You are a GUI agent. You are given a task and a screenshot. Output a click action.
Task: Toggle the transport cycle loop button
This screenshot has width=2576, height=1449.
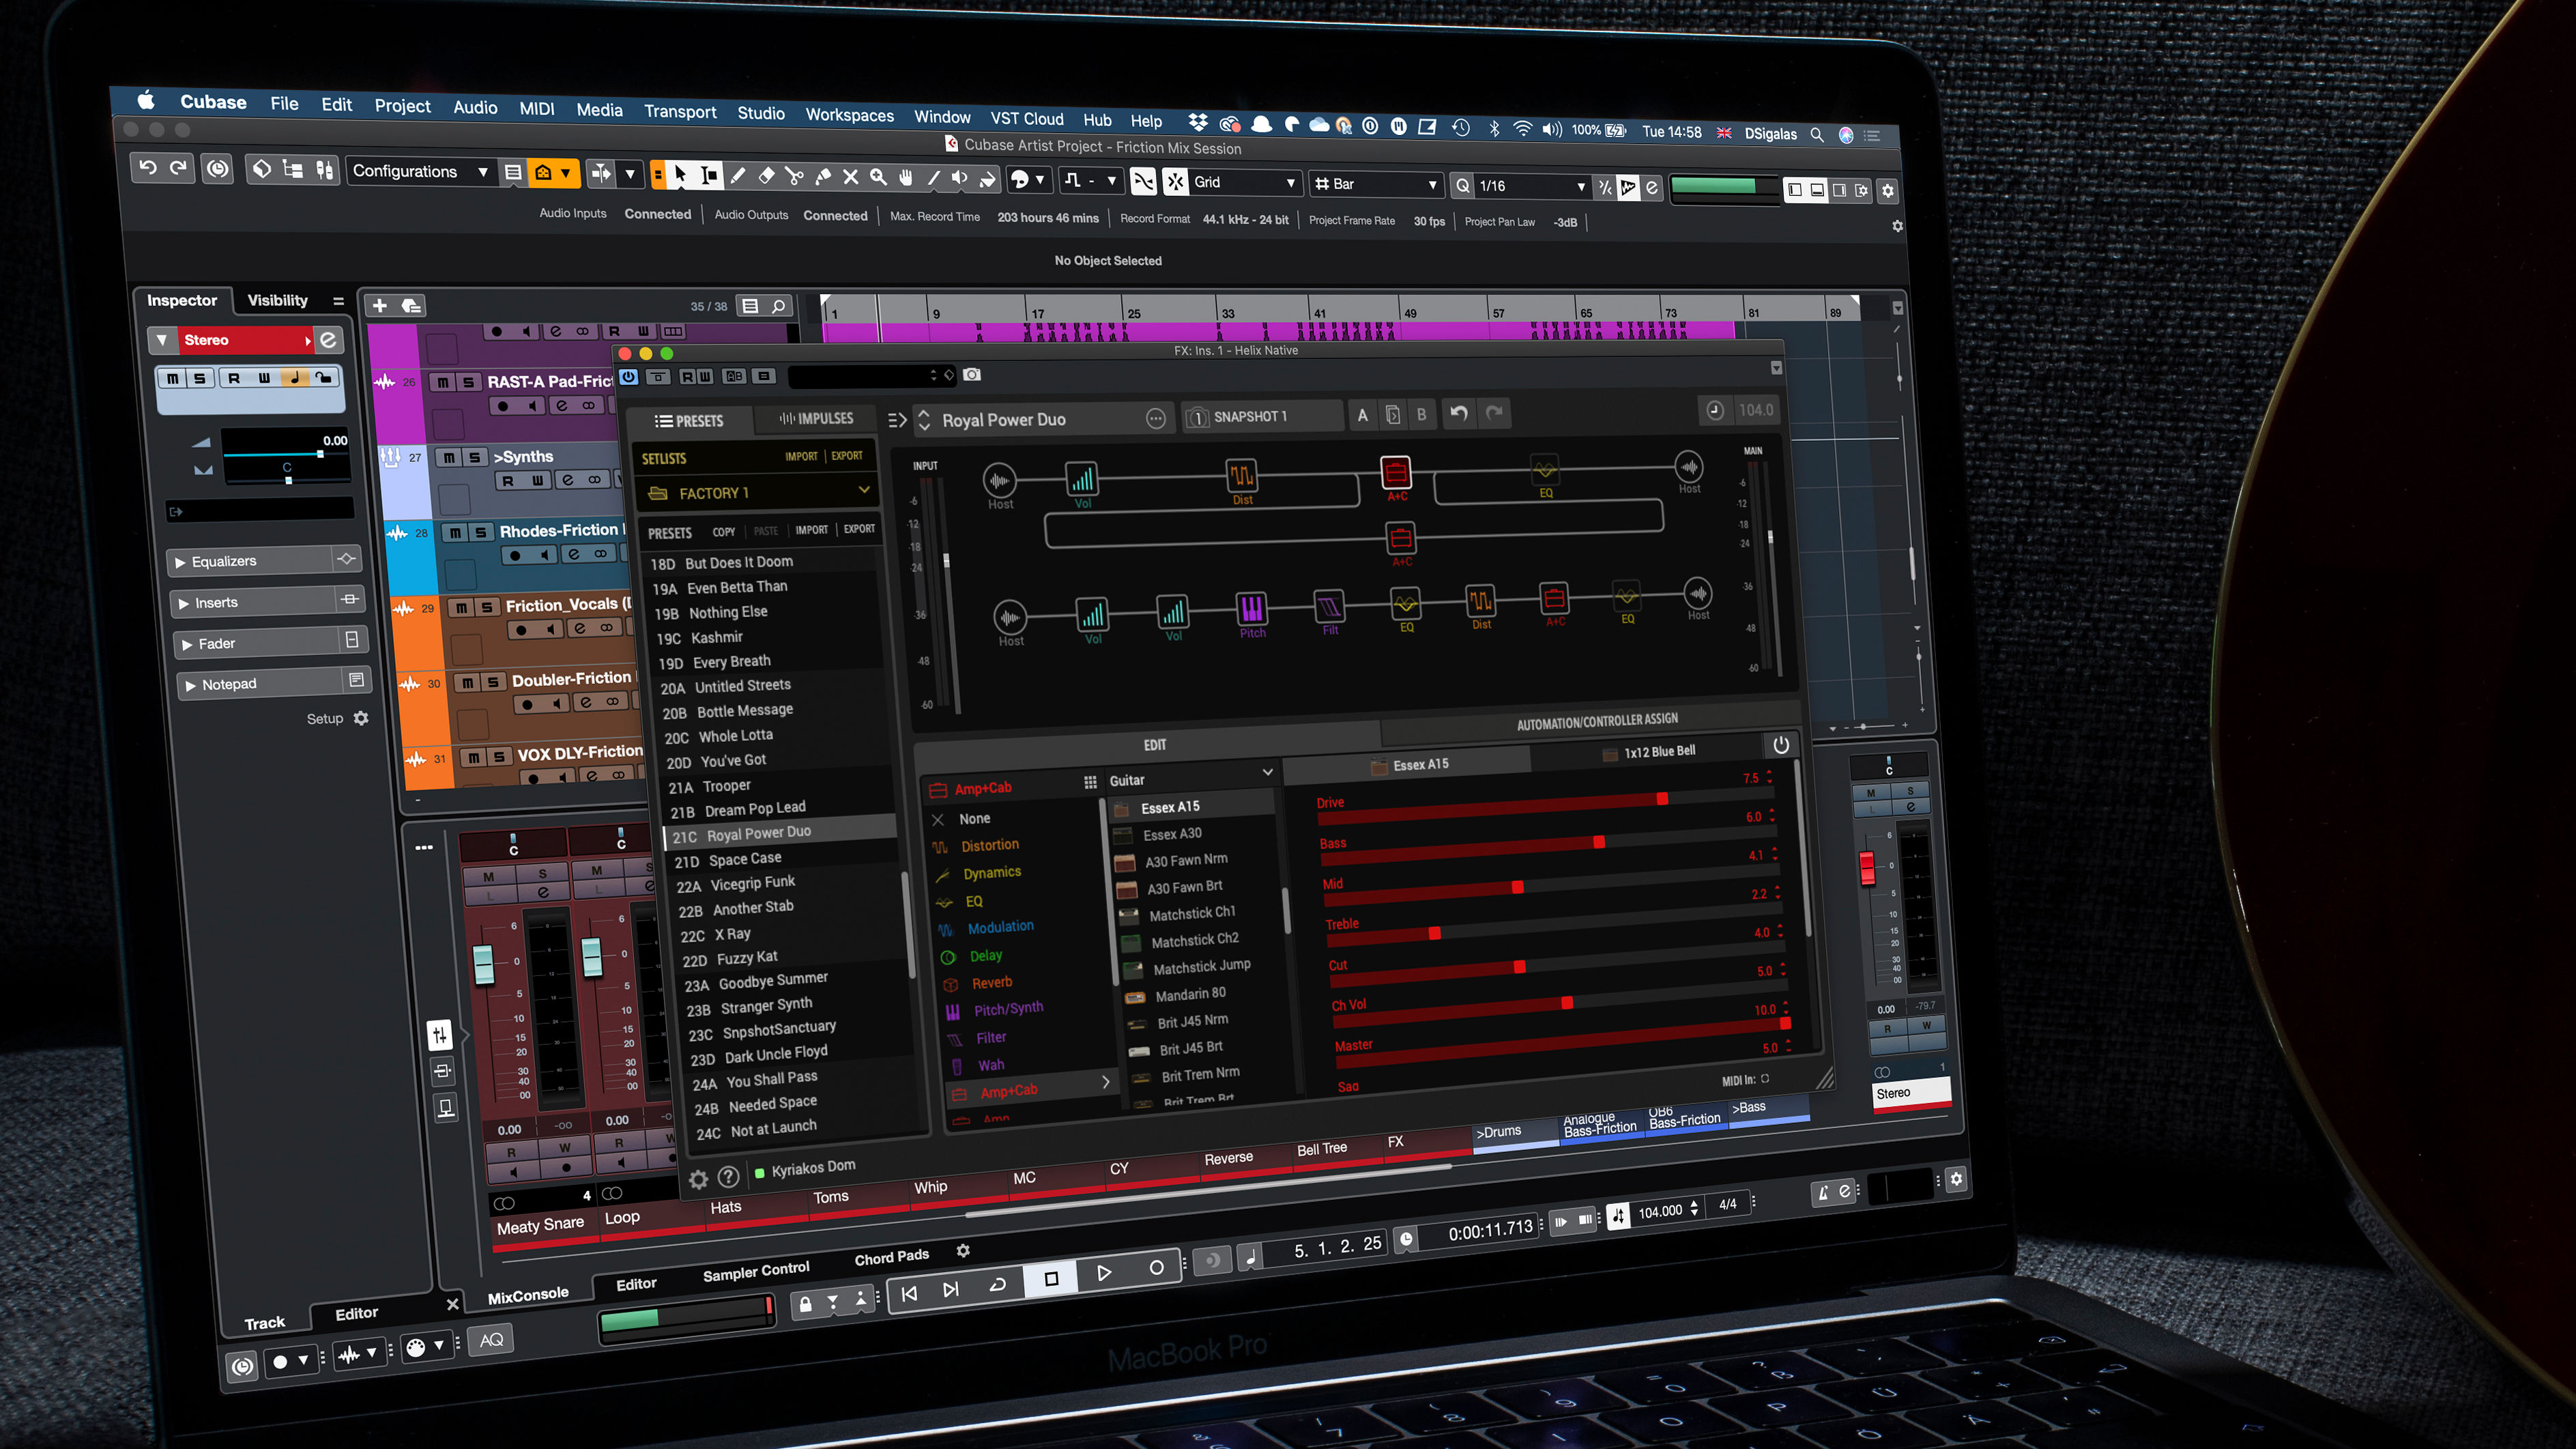click(997, 1285)
